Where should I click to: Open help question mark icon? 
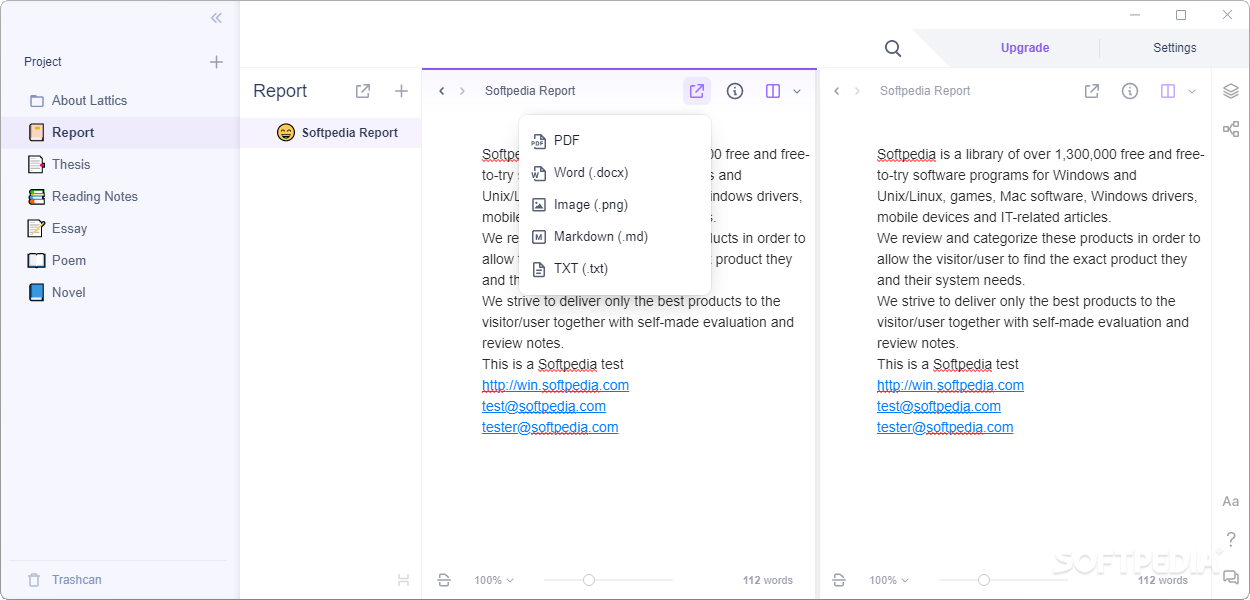pyautogui.click(x=1231, y=539)
